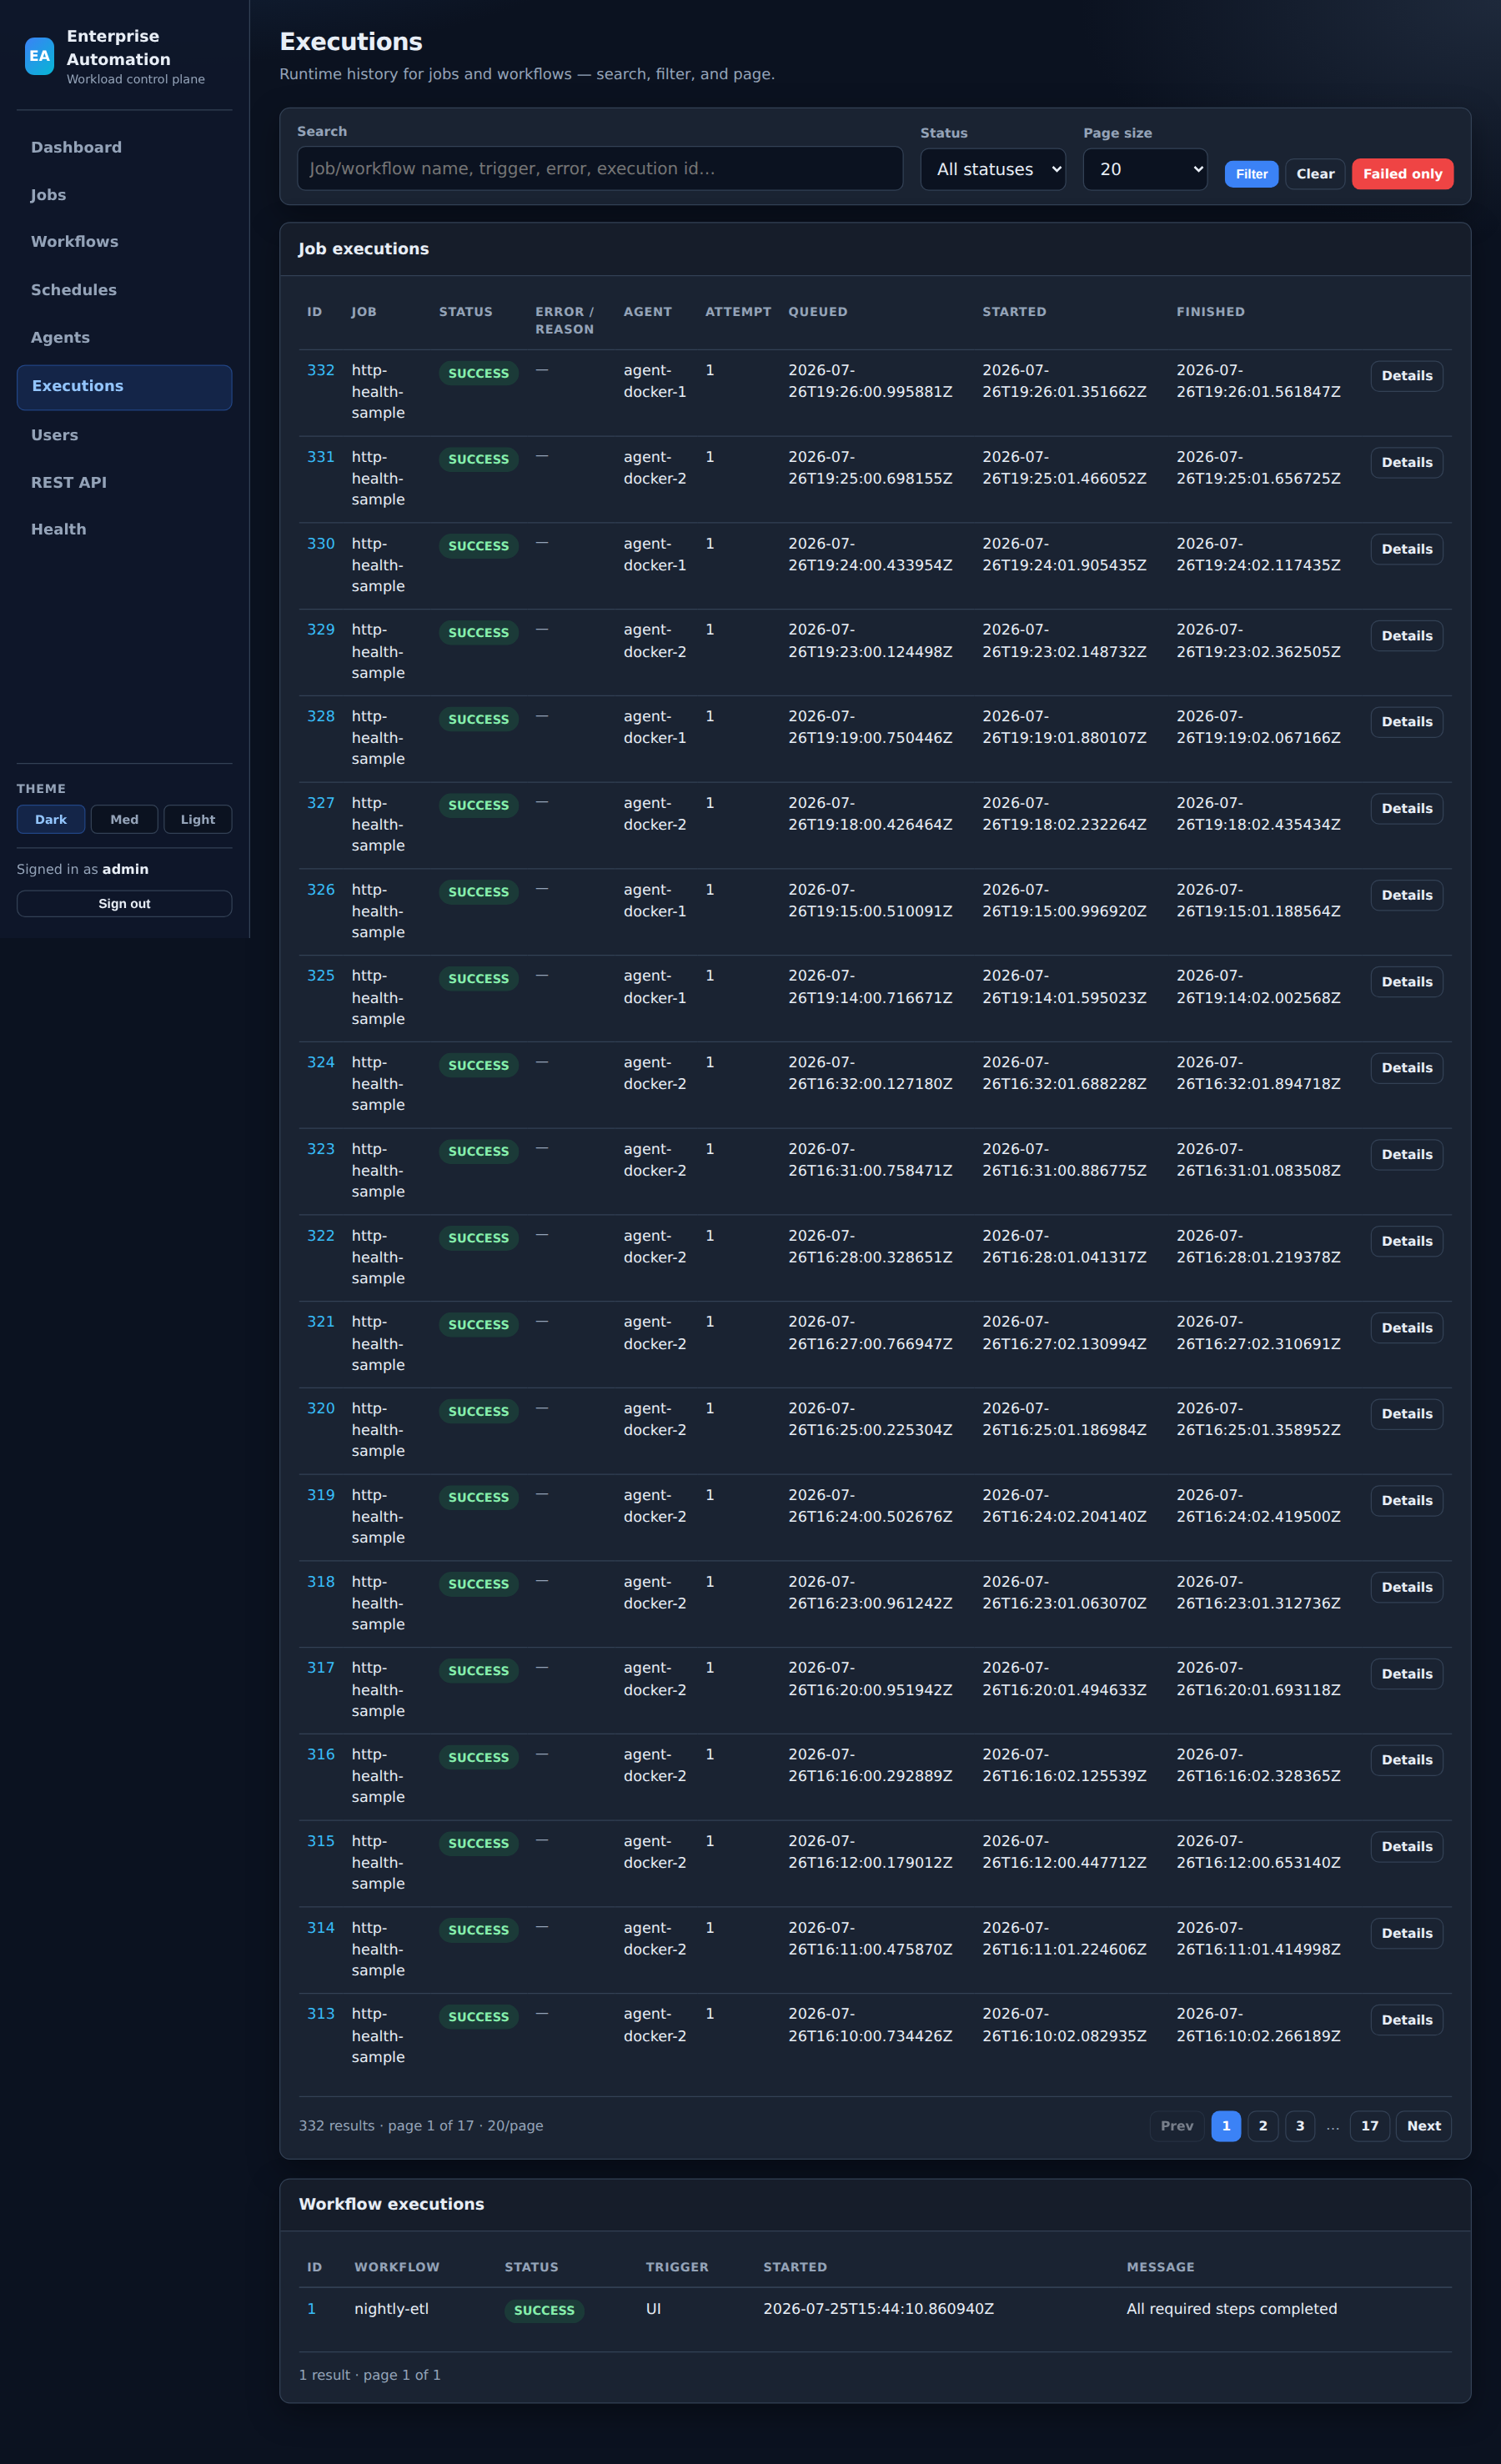Open the All statuses dropdown

pos(993,169)
